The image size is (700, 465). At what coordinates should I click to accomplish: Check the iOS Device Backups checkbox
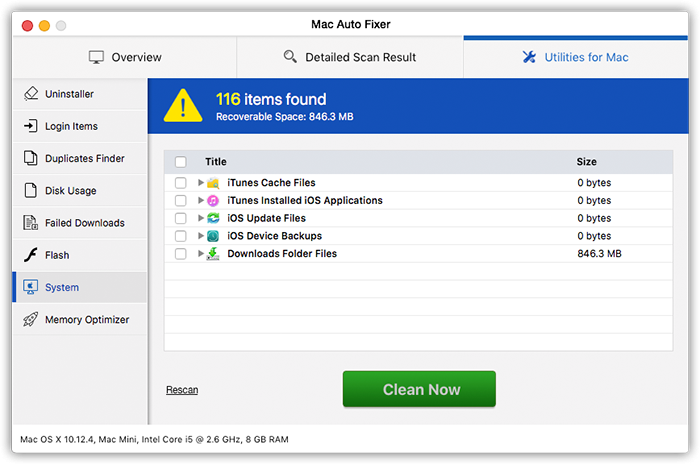[180, 236]
